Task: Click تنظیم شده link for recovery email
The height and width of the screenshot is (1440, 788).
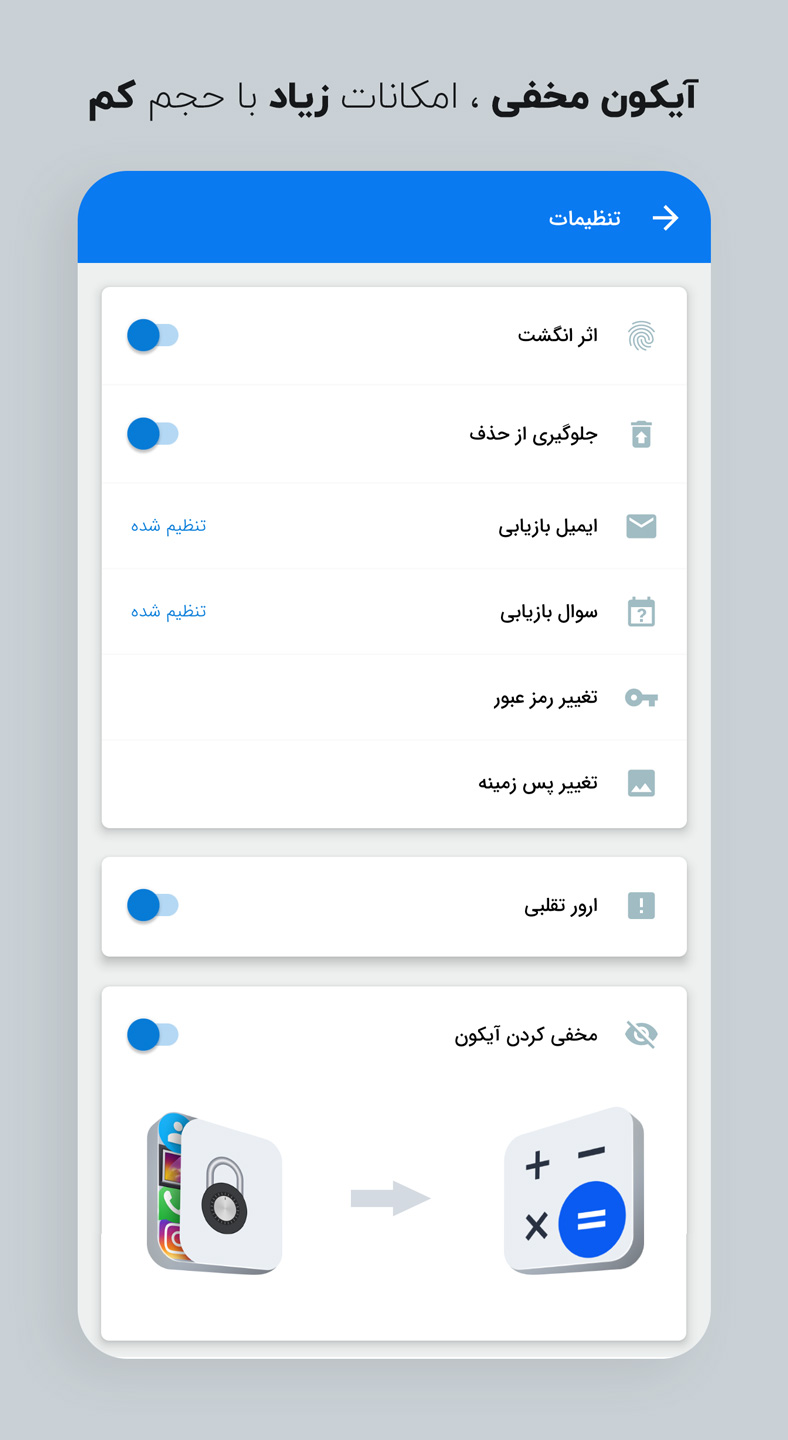Action: click(168, 526)
